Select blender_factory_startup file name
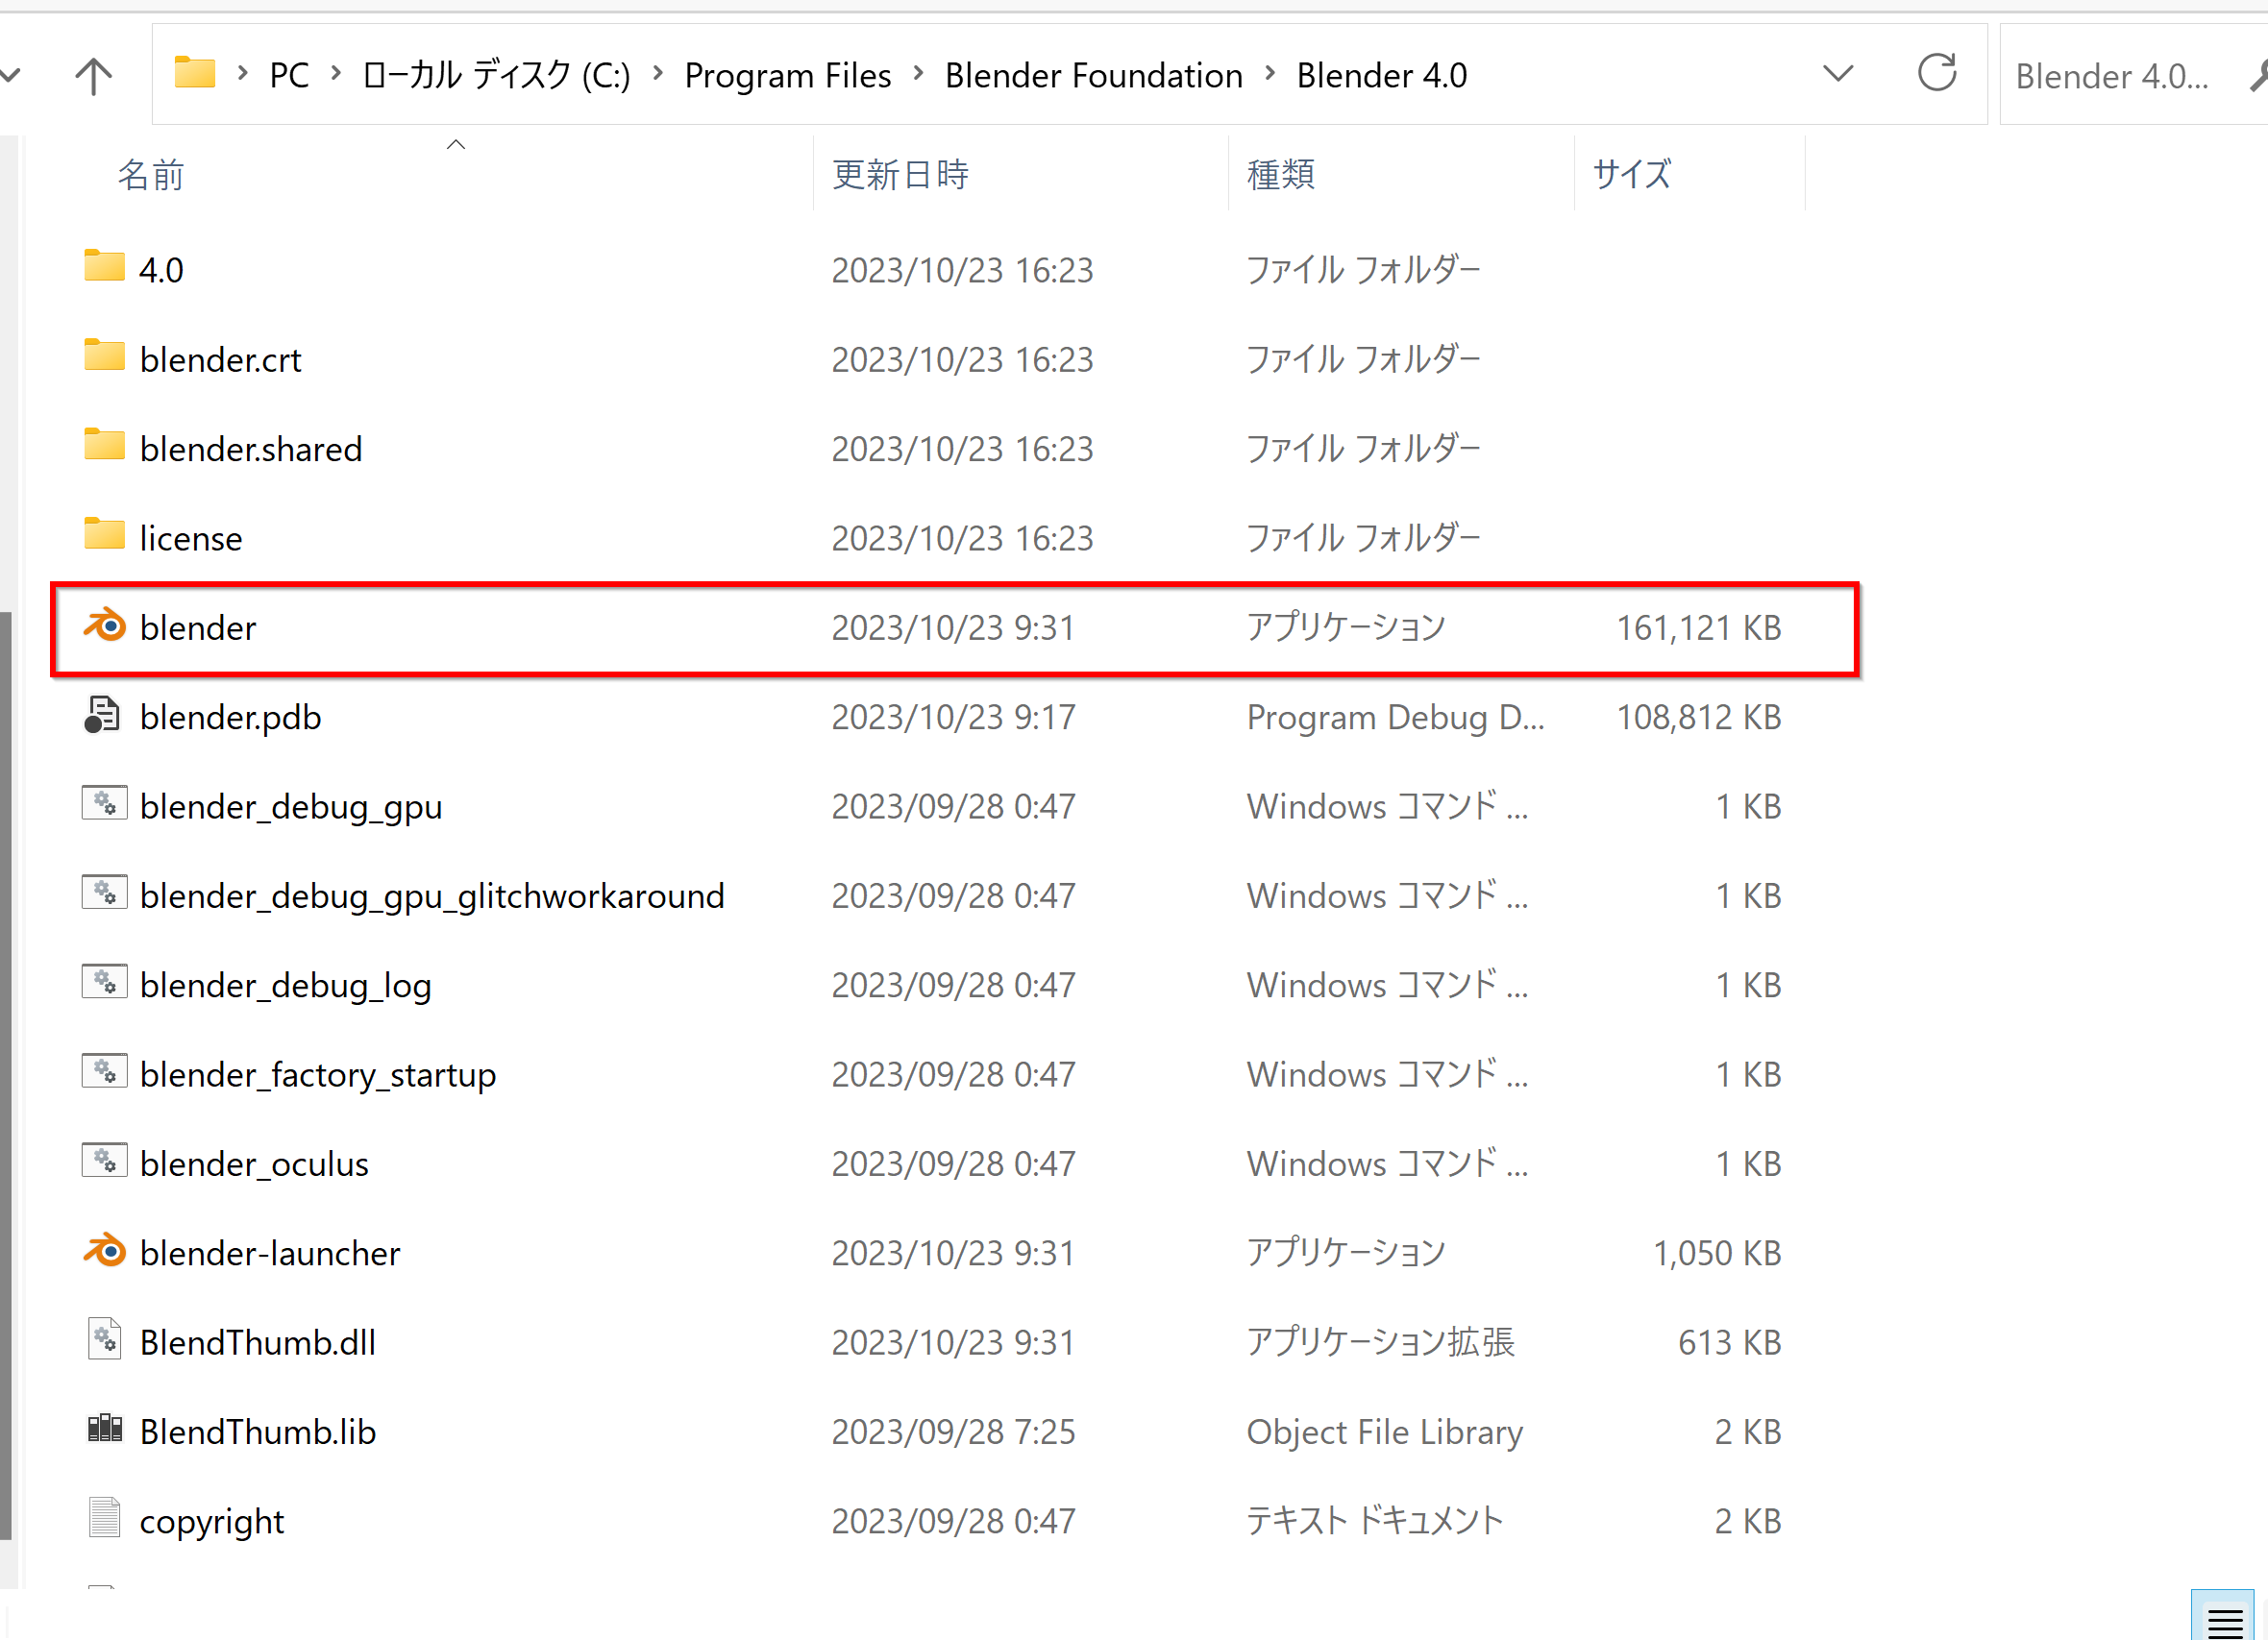Image resolution: width=2268 pixels, height=1640 pixels. [318, 1075]
